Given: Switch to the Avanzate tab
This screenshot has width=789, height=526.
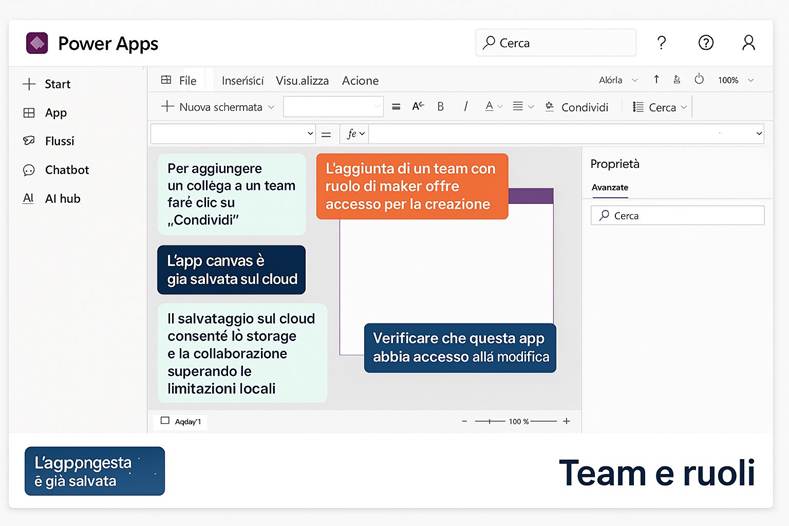Looking at the screenshot, I should (610, 187).
